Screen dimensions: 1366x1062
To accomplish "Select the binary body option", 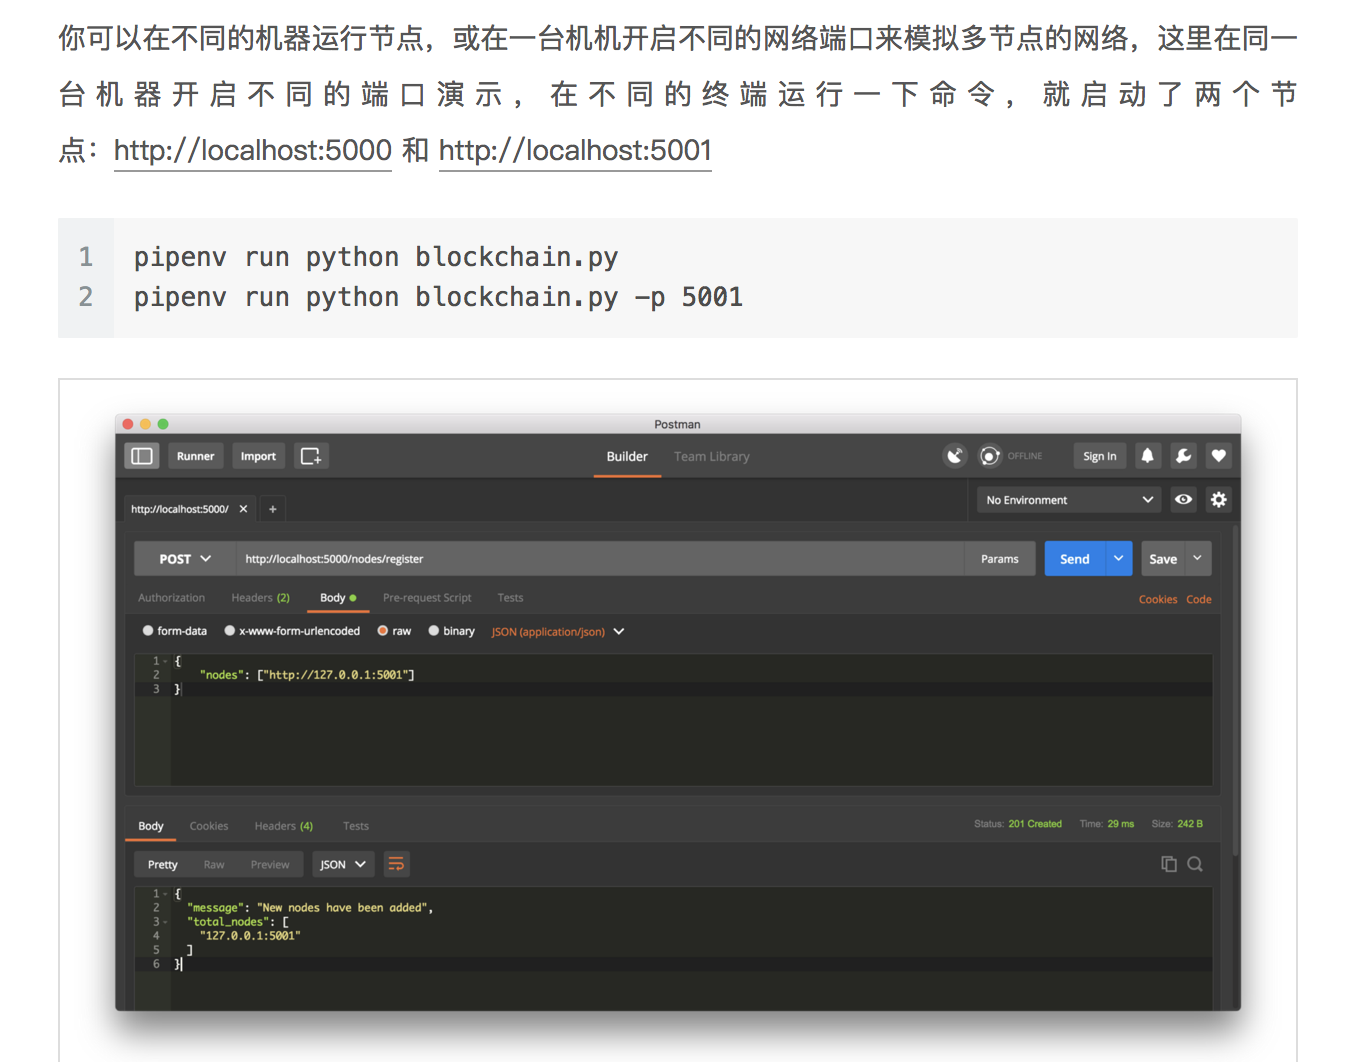I will click(452, 631).
